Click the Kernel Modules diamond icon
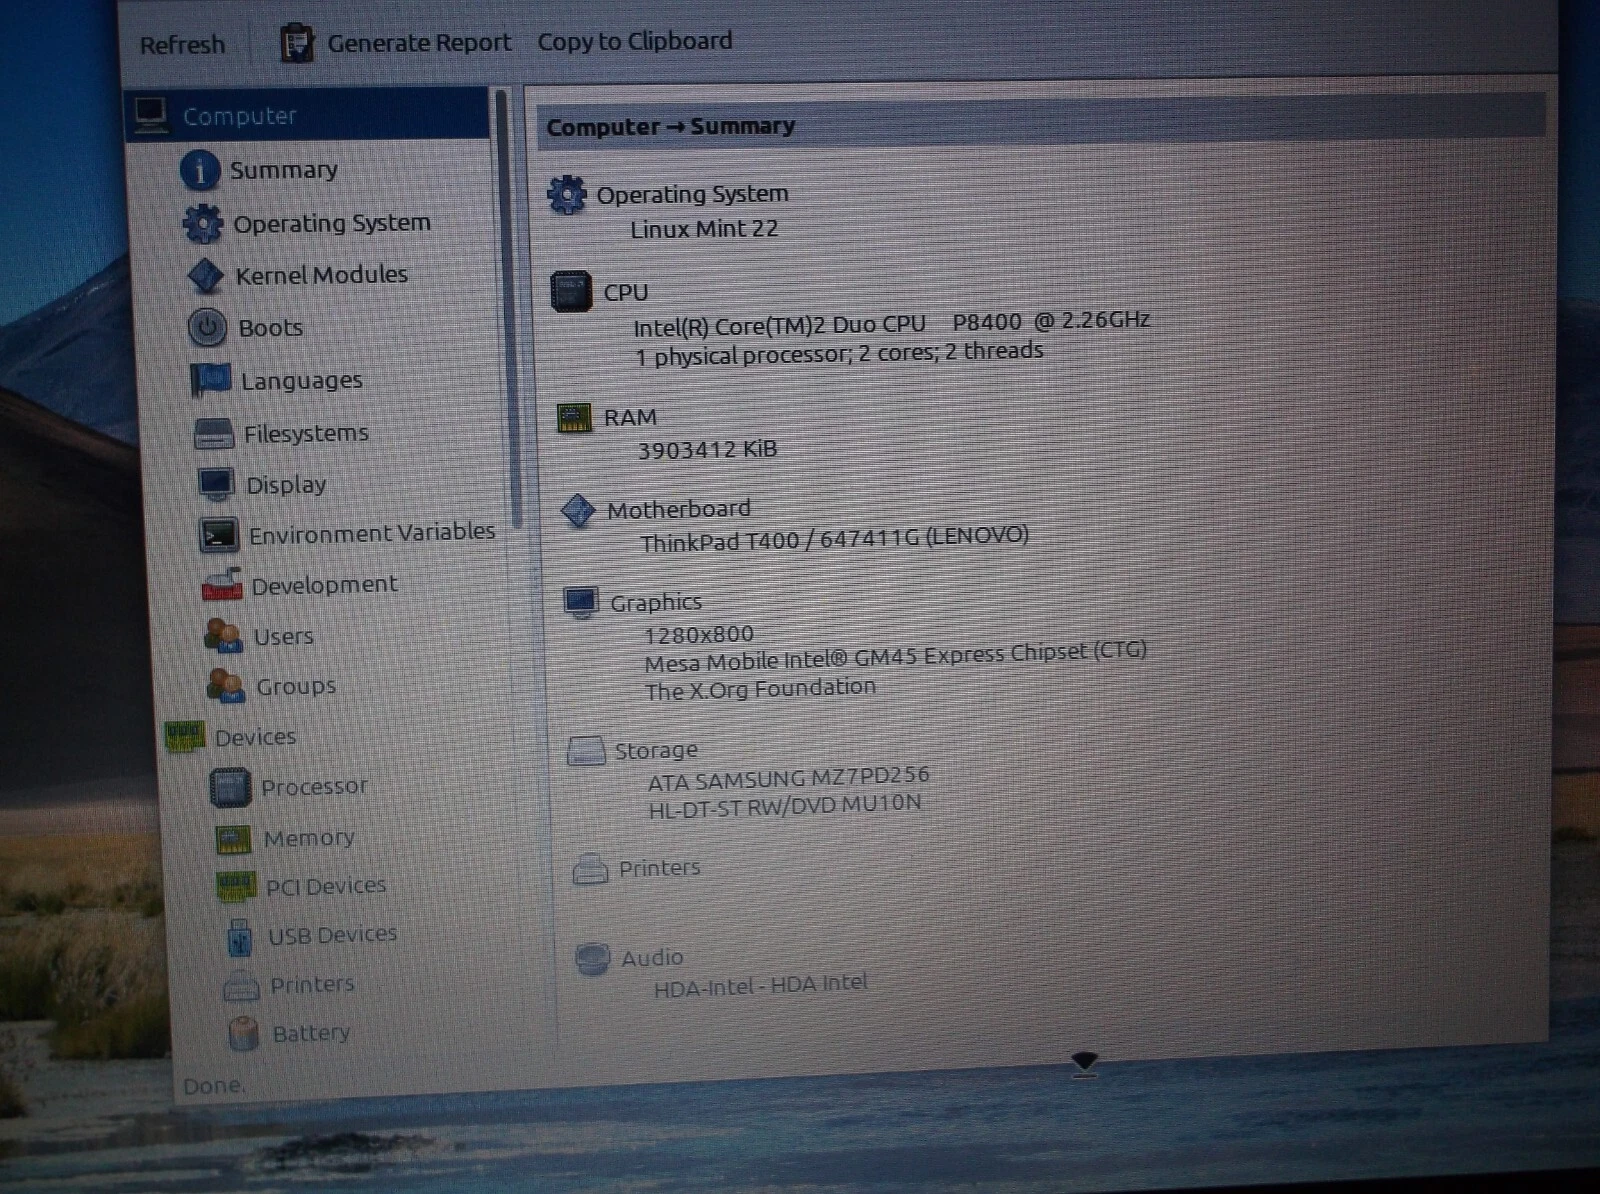Viewport: 1600px width, 1194px height. pyautogui.click(x=206, y=276)
